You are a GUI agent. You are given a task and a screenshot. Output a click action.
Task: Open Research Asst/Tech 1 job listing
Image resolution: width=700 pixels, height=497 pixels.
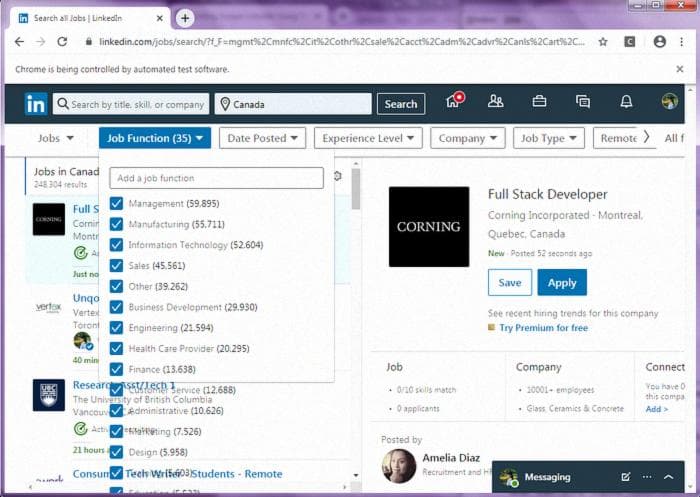pos(124,385)
